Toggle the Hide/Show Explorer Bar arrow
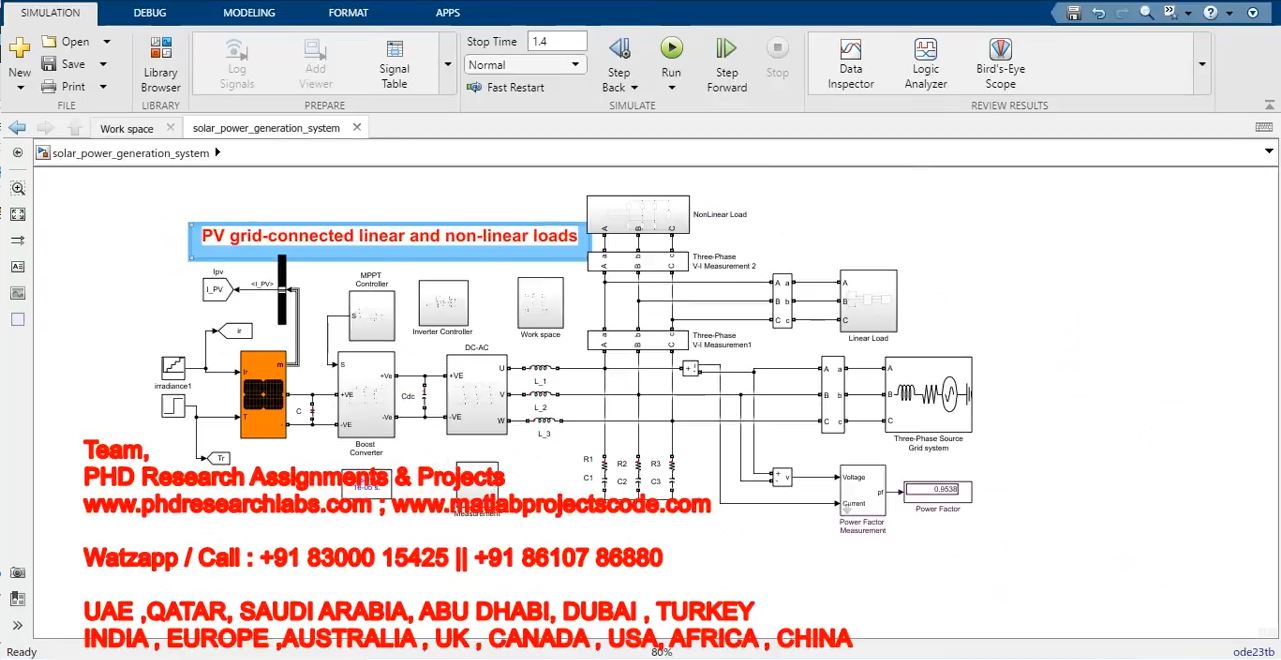Viewport: 1281px width, 660px height. (17, 153)
